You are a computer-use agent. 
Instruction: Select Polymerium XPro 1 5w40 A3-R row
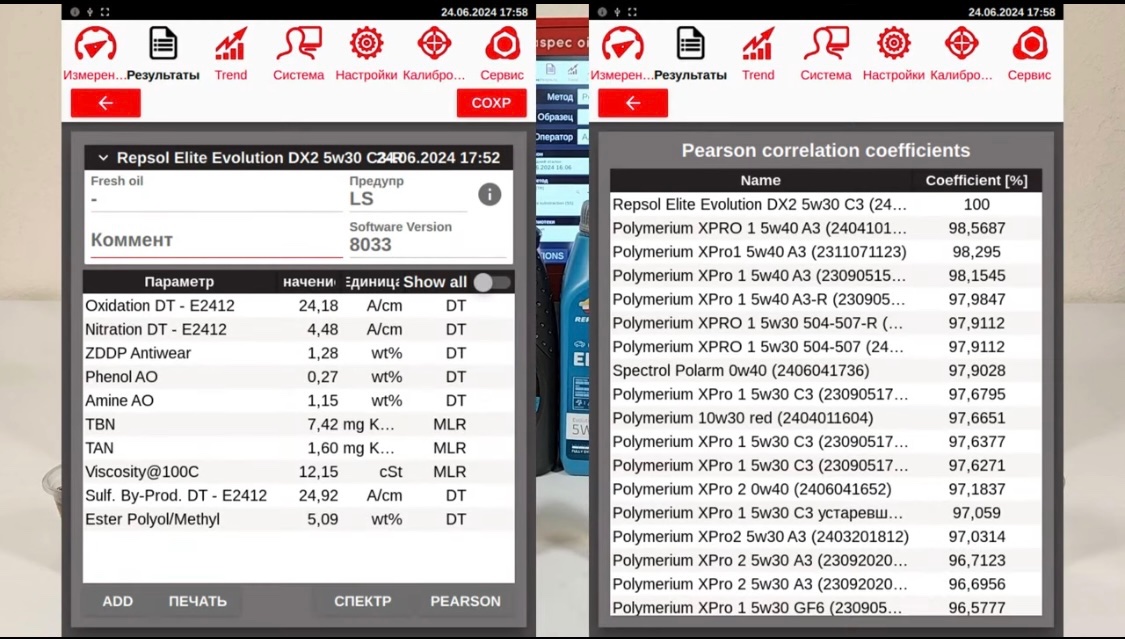click(826, 299)
